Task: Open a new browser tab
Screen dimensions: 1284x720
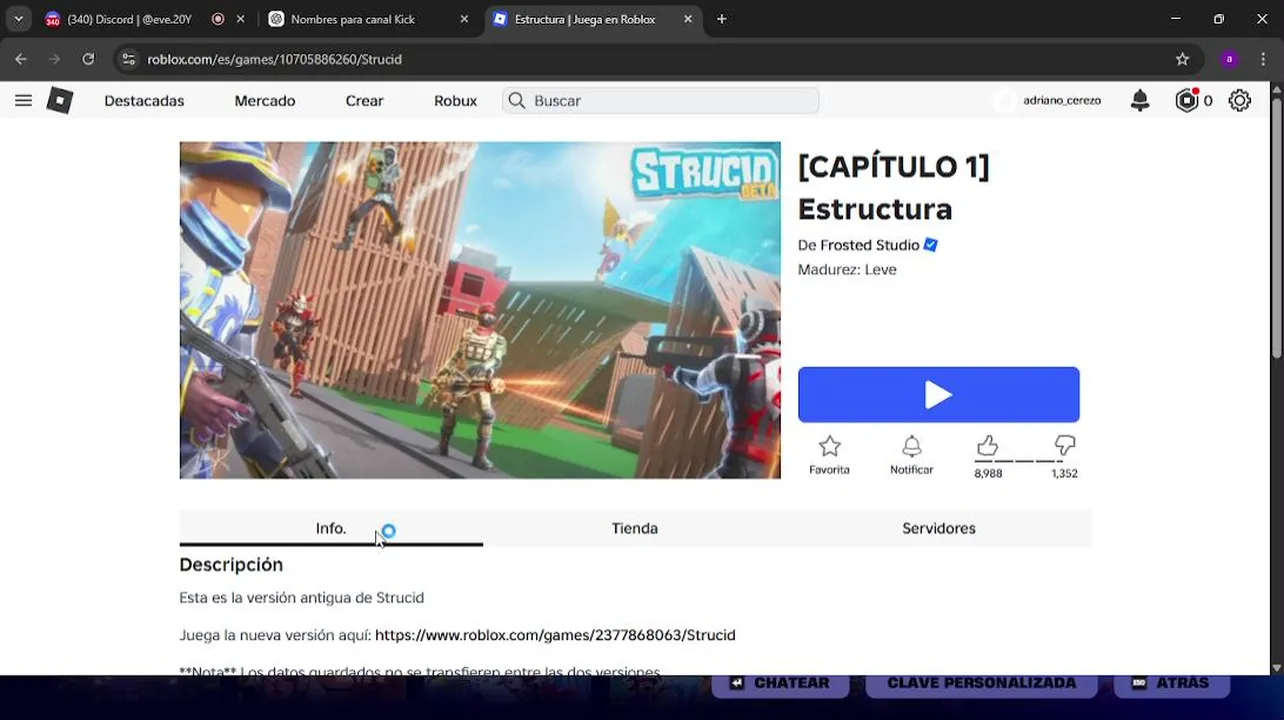Action: pyautogui.click(x=721, y=19)
